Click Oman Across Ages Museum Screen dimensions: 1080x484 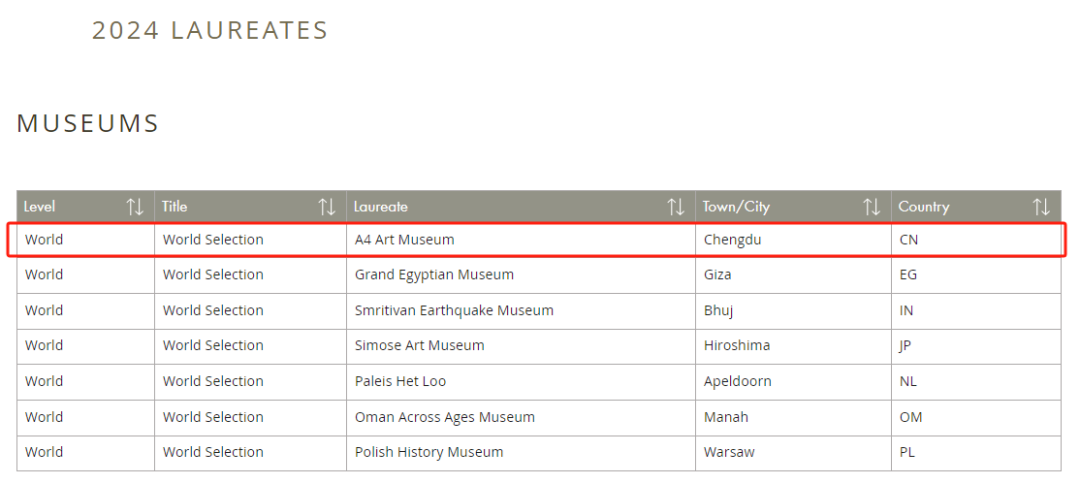click(x=444, y=417)
